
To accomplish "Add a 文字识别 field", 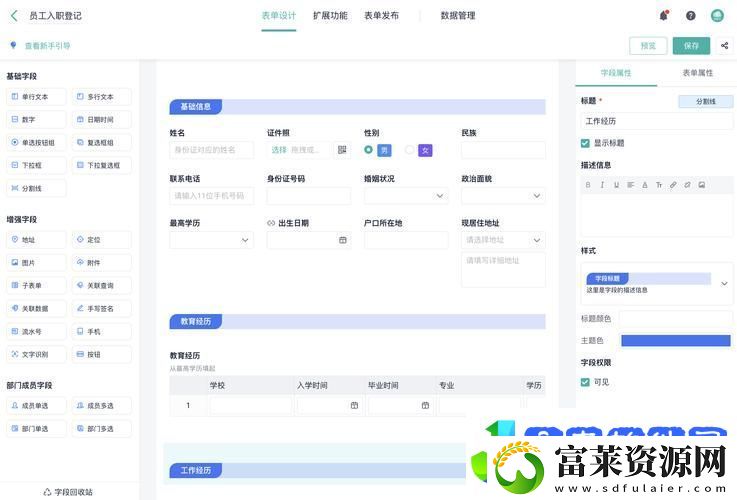I will click(x=36, y=354).
